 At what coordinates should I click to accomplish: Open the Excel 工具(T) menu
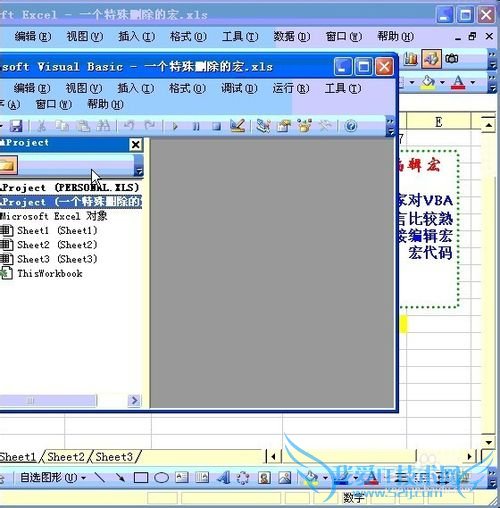pos(240,36)
